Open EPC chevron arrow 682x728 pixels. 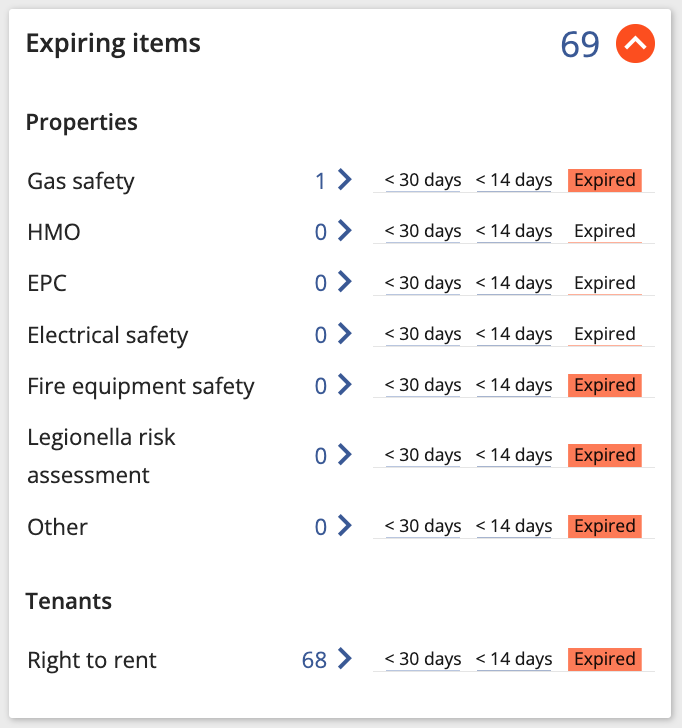[x=344, y=281]
